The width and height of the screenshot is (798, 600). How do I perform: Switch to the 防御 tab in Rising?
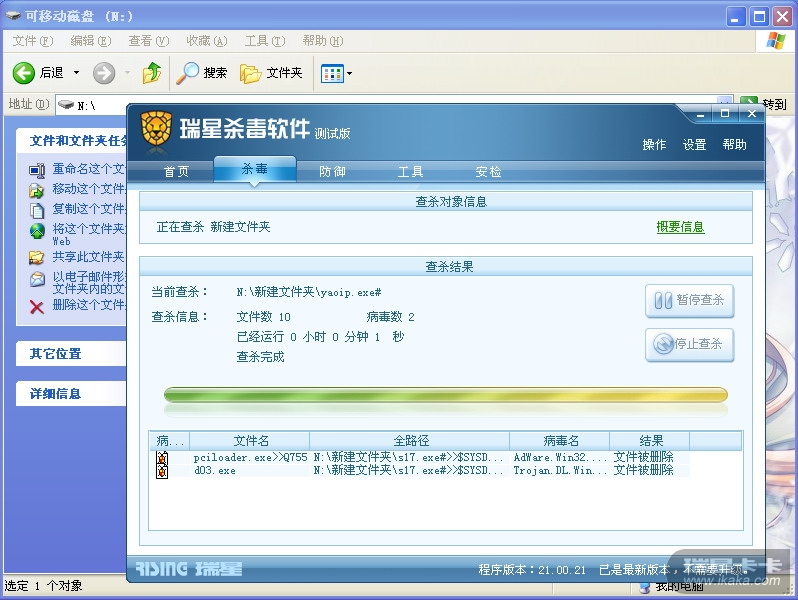coord(332,172)
